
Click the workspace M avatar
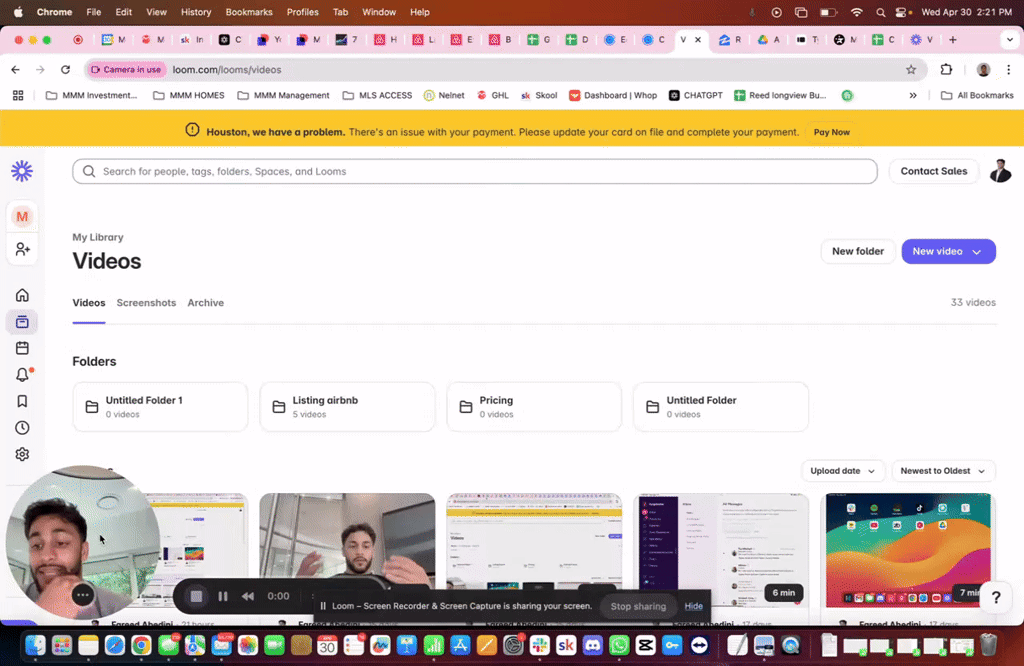[22, 216]
